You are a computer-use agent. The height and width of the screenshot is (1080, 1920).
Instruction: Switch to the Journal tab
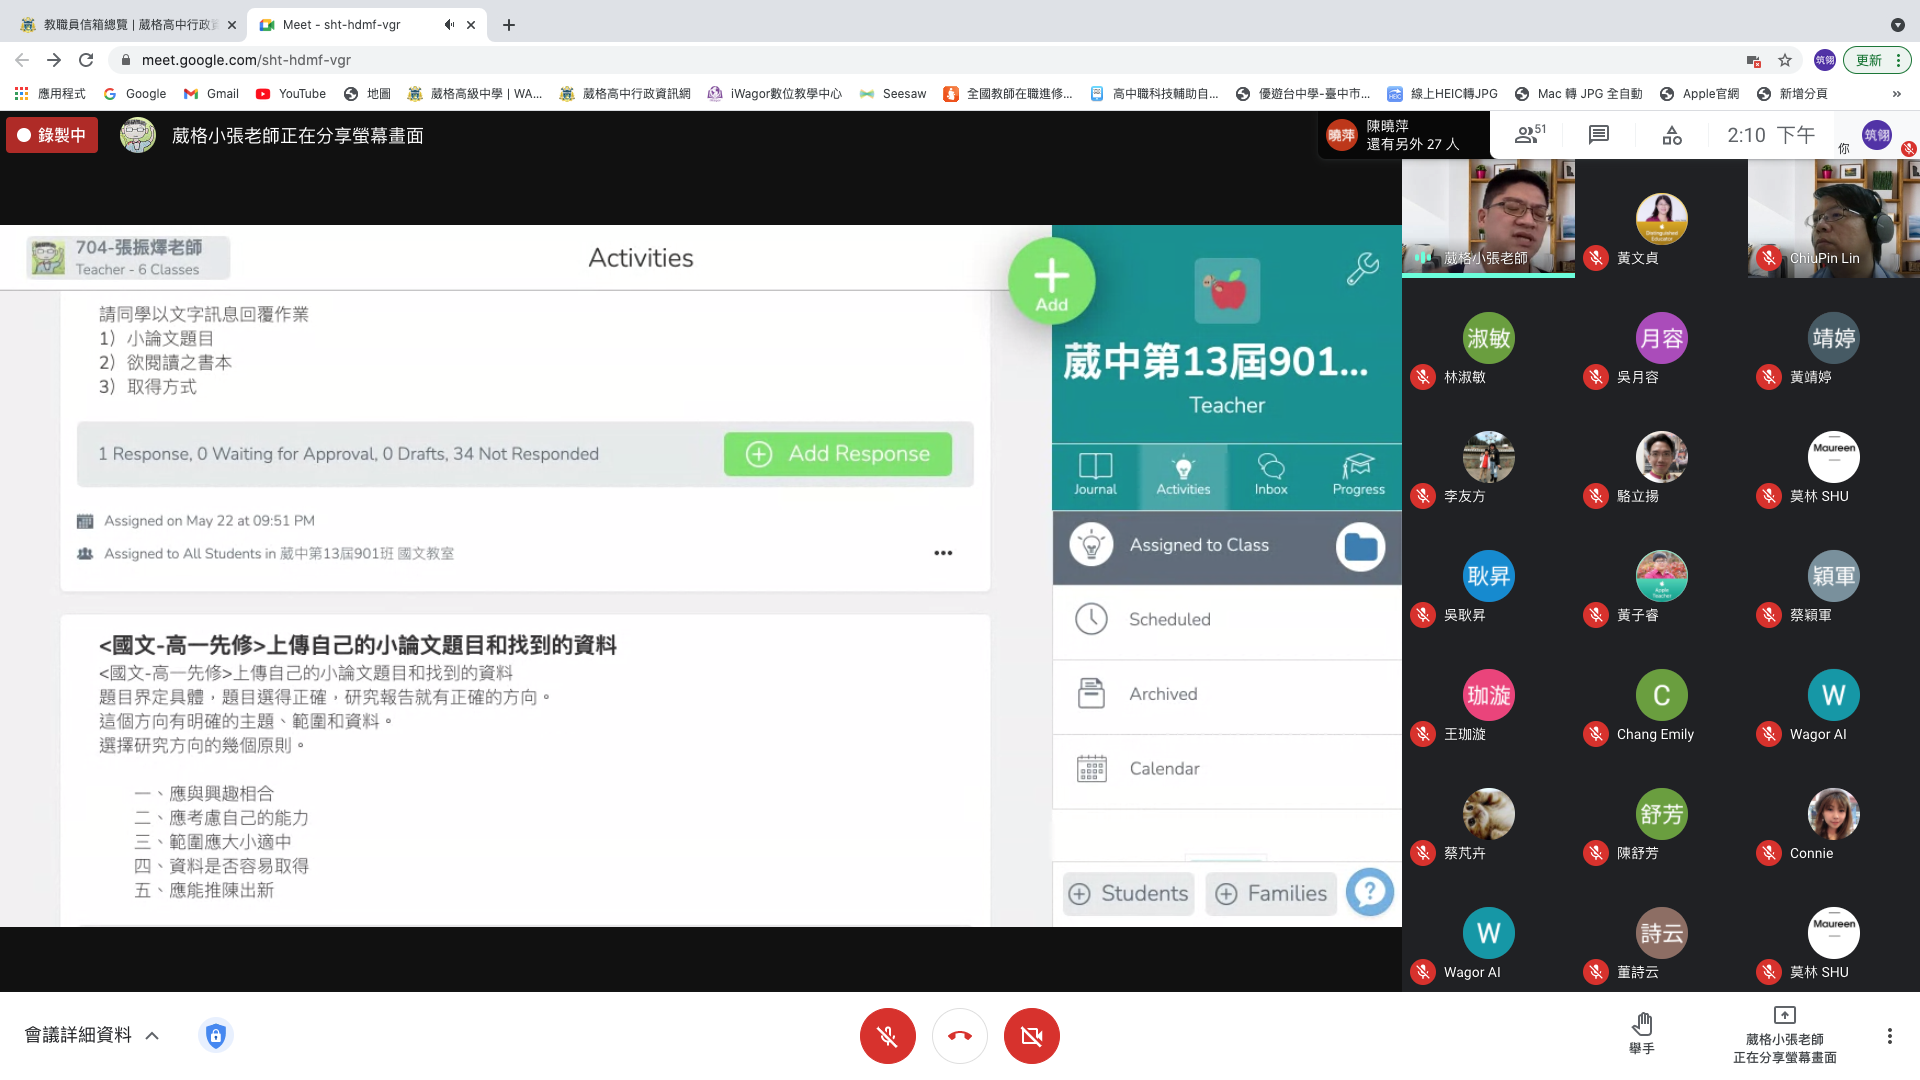pyautogui.click(x=1095, y=474)
